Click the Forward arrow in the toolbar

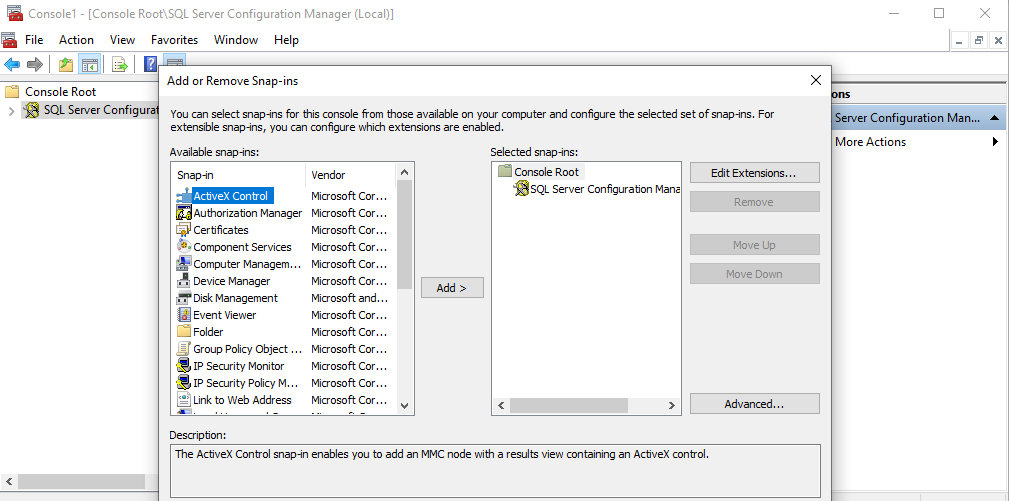(x=35, y=64)
